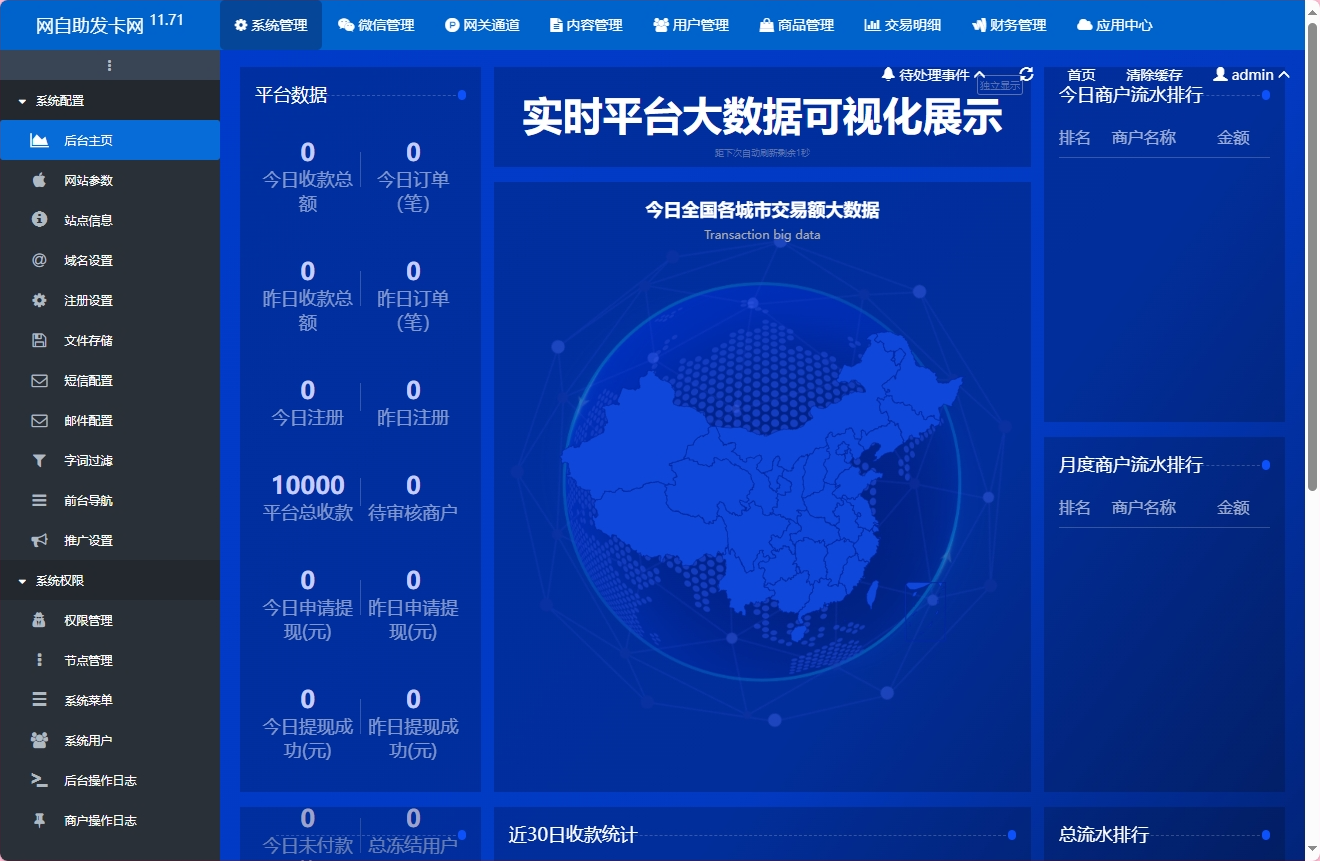Click the hamburger icon beside 前台导航
Screen dimensions: 1320x861
[39, 500]
